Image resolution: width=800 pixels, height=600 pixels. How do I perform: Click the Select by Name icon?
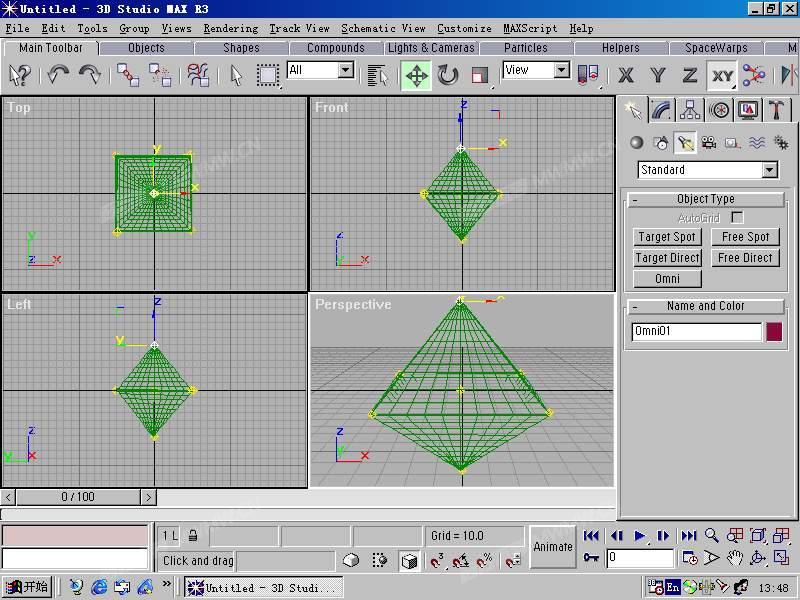click(377, 76)
